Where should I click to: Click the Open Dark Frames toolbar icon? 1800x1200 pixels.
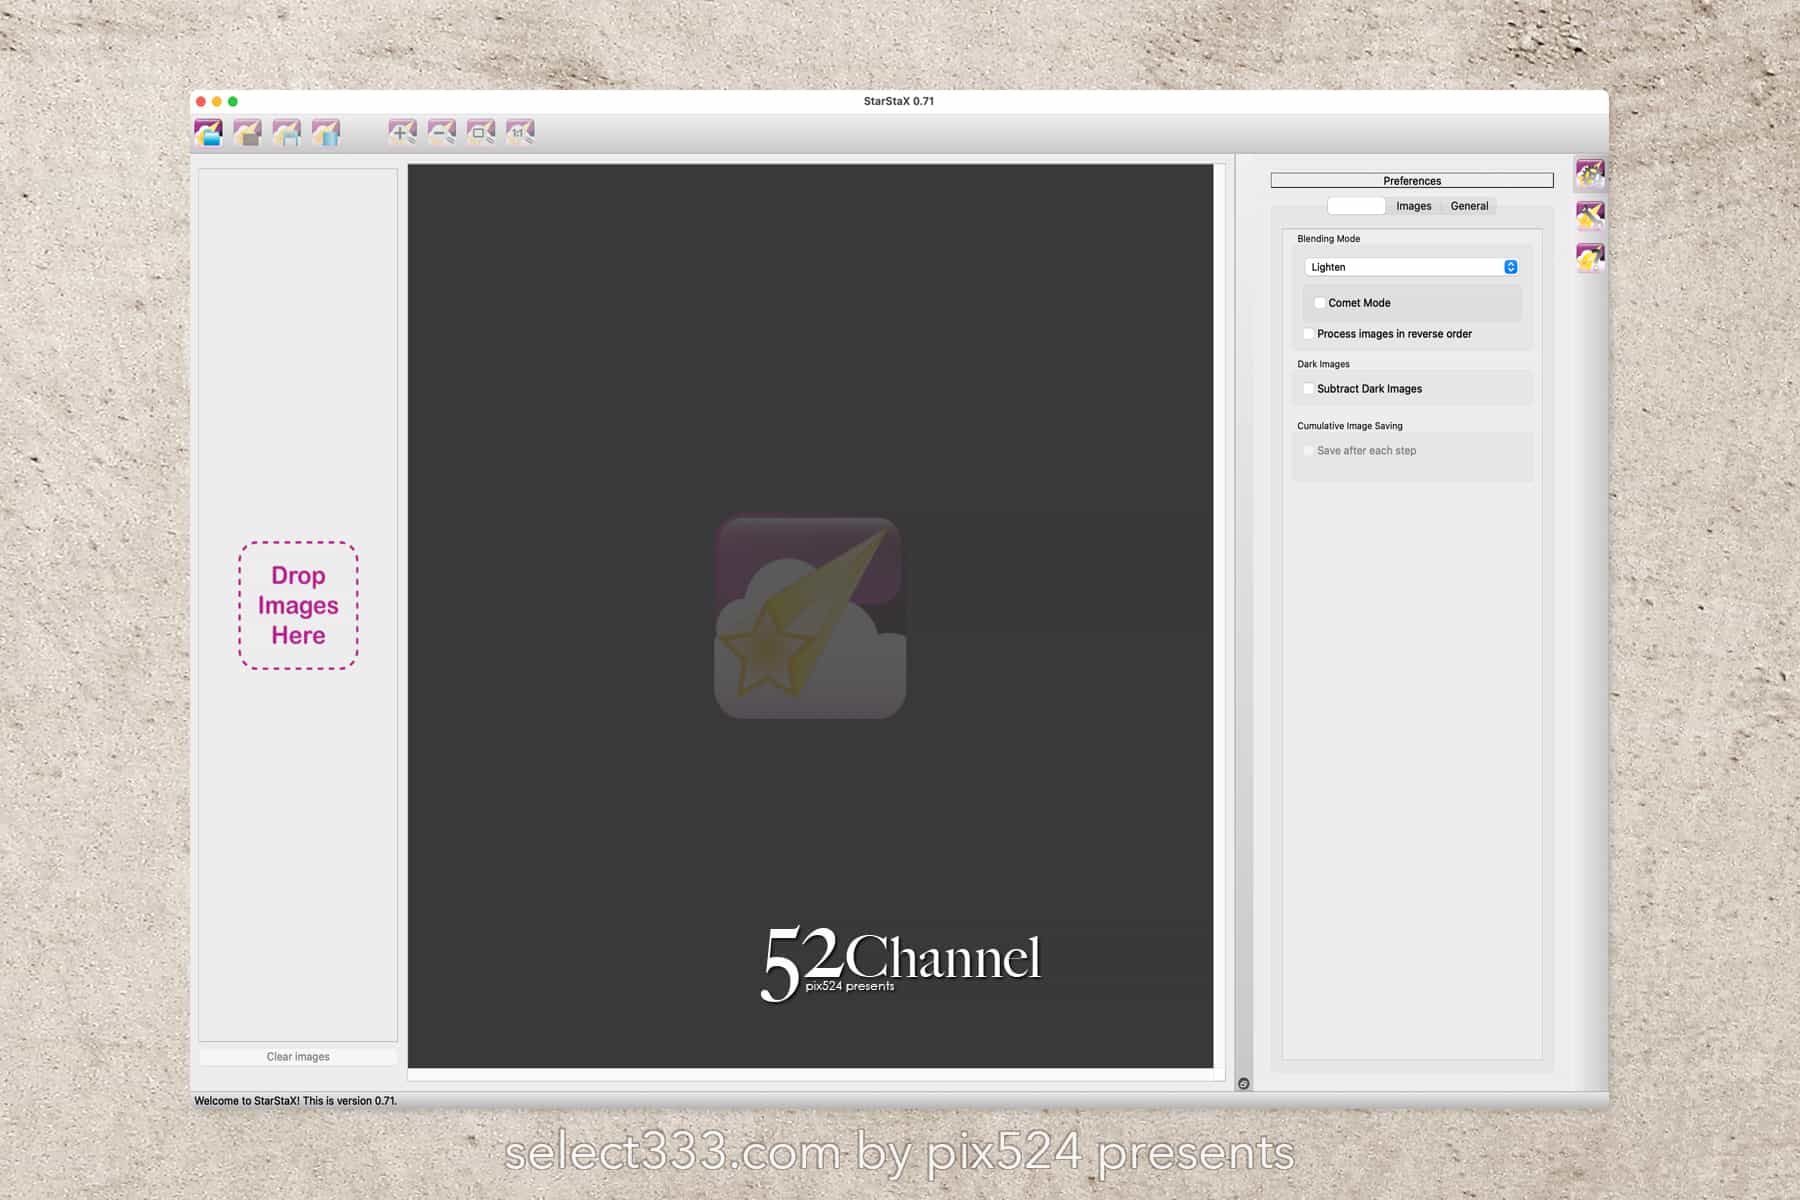[x=247, y=132]
